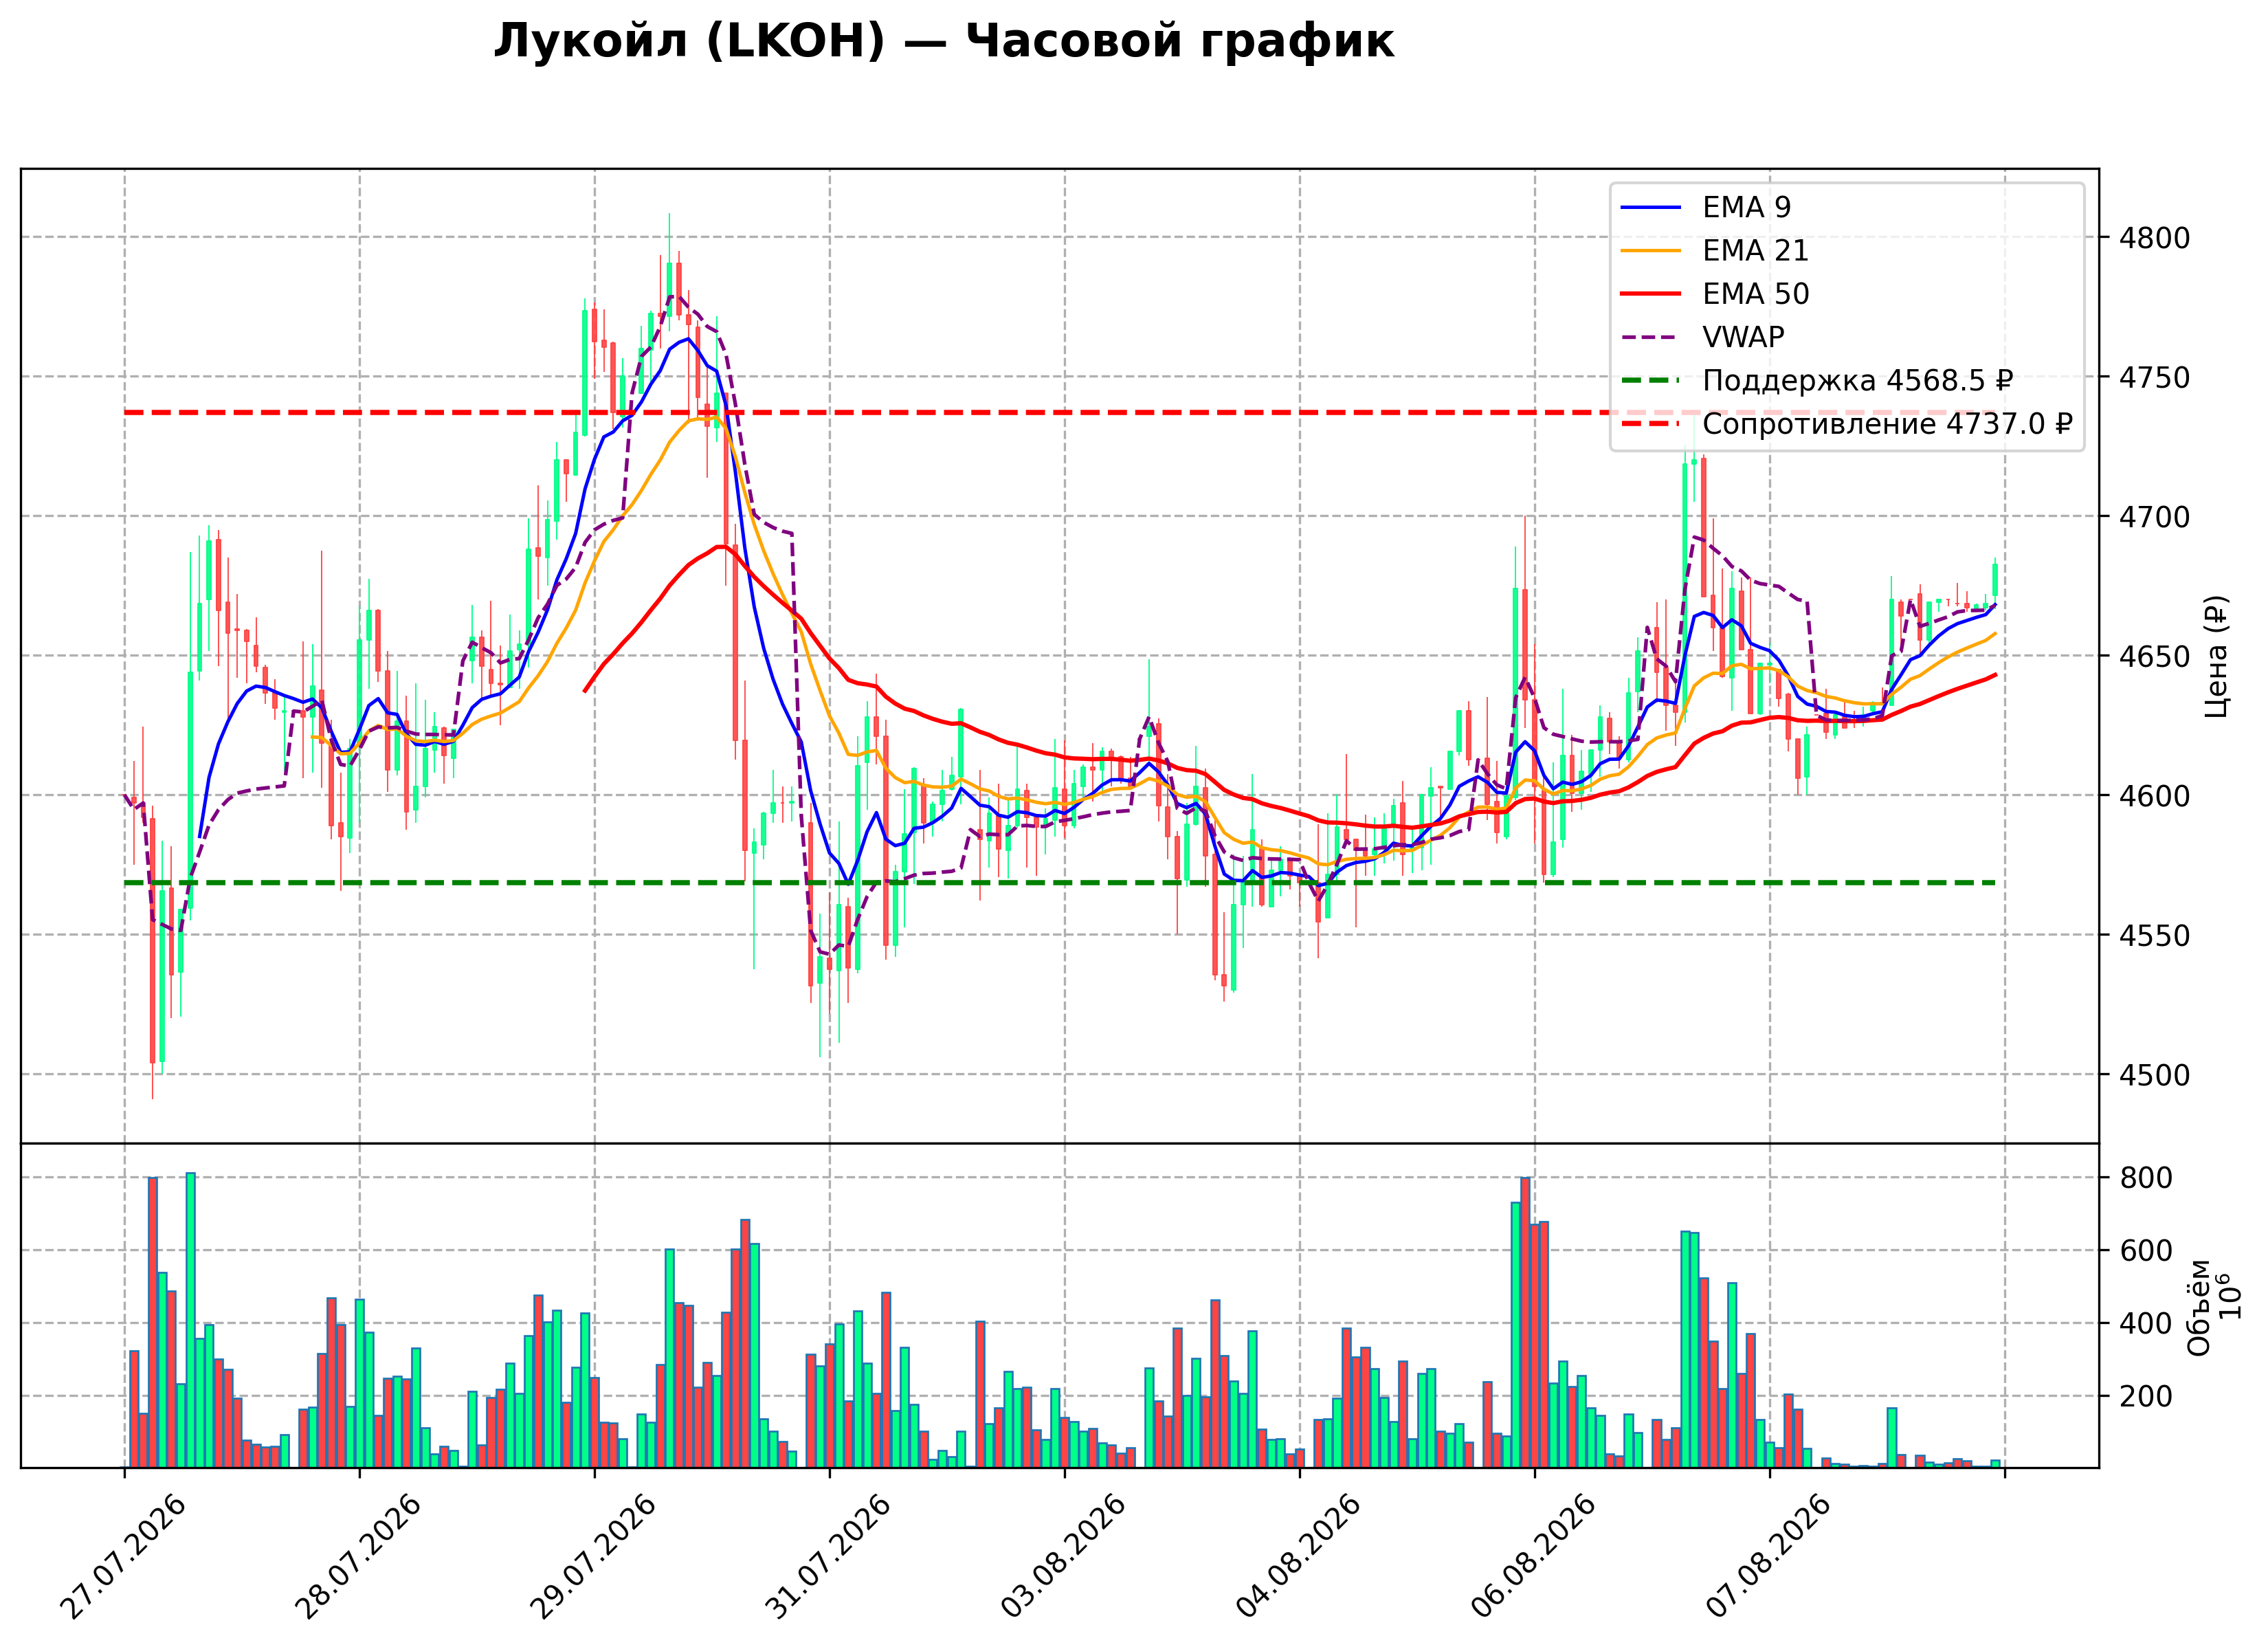This screenshot has width=2268, height=1645.
Task: Click the 4600 price axis tick label
Action: (2154, 797)
